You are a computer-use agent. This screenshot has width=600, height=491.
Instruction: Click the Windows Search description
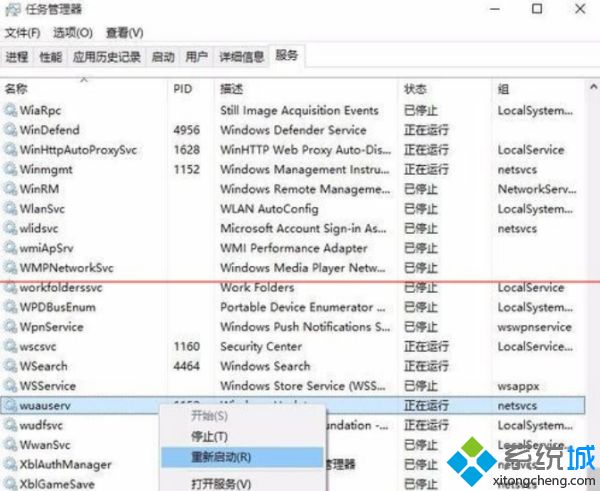point(265,366)
